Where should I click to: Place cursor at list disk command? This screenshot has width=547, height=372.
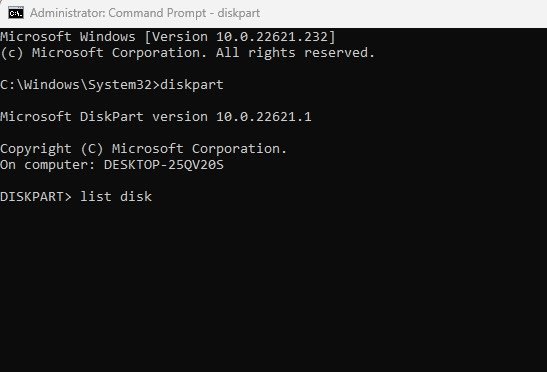click(x=116, y=196)
